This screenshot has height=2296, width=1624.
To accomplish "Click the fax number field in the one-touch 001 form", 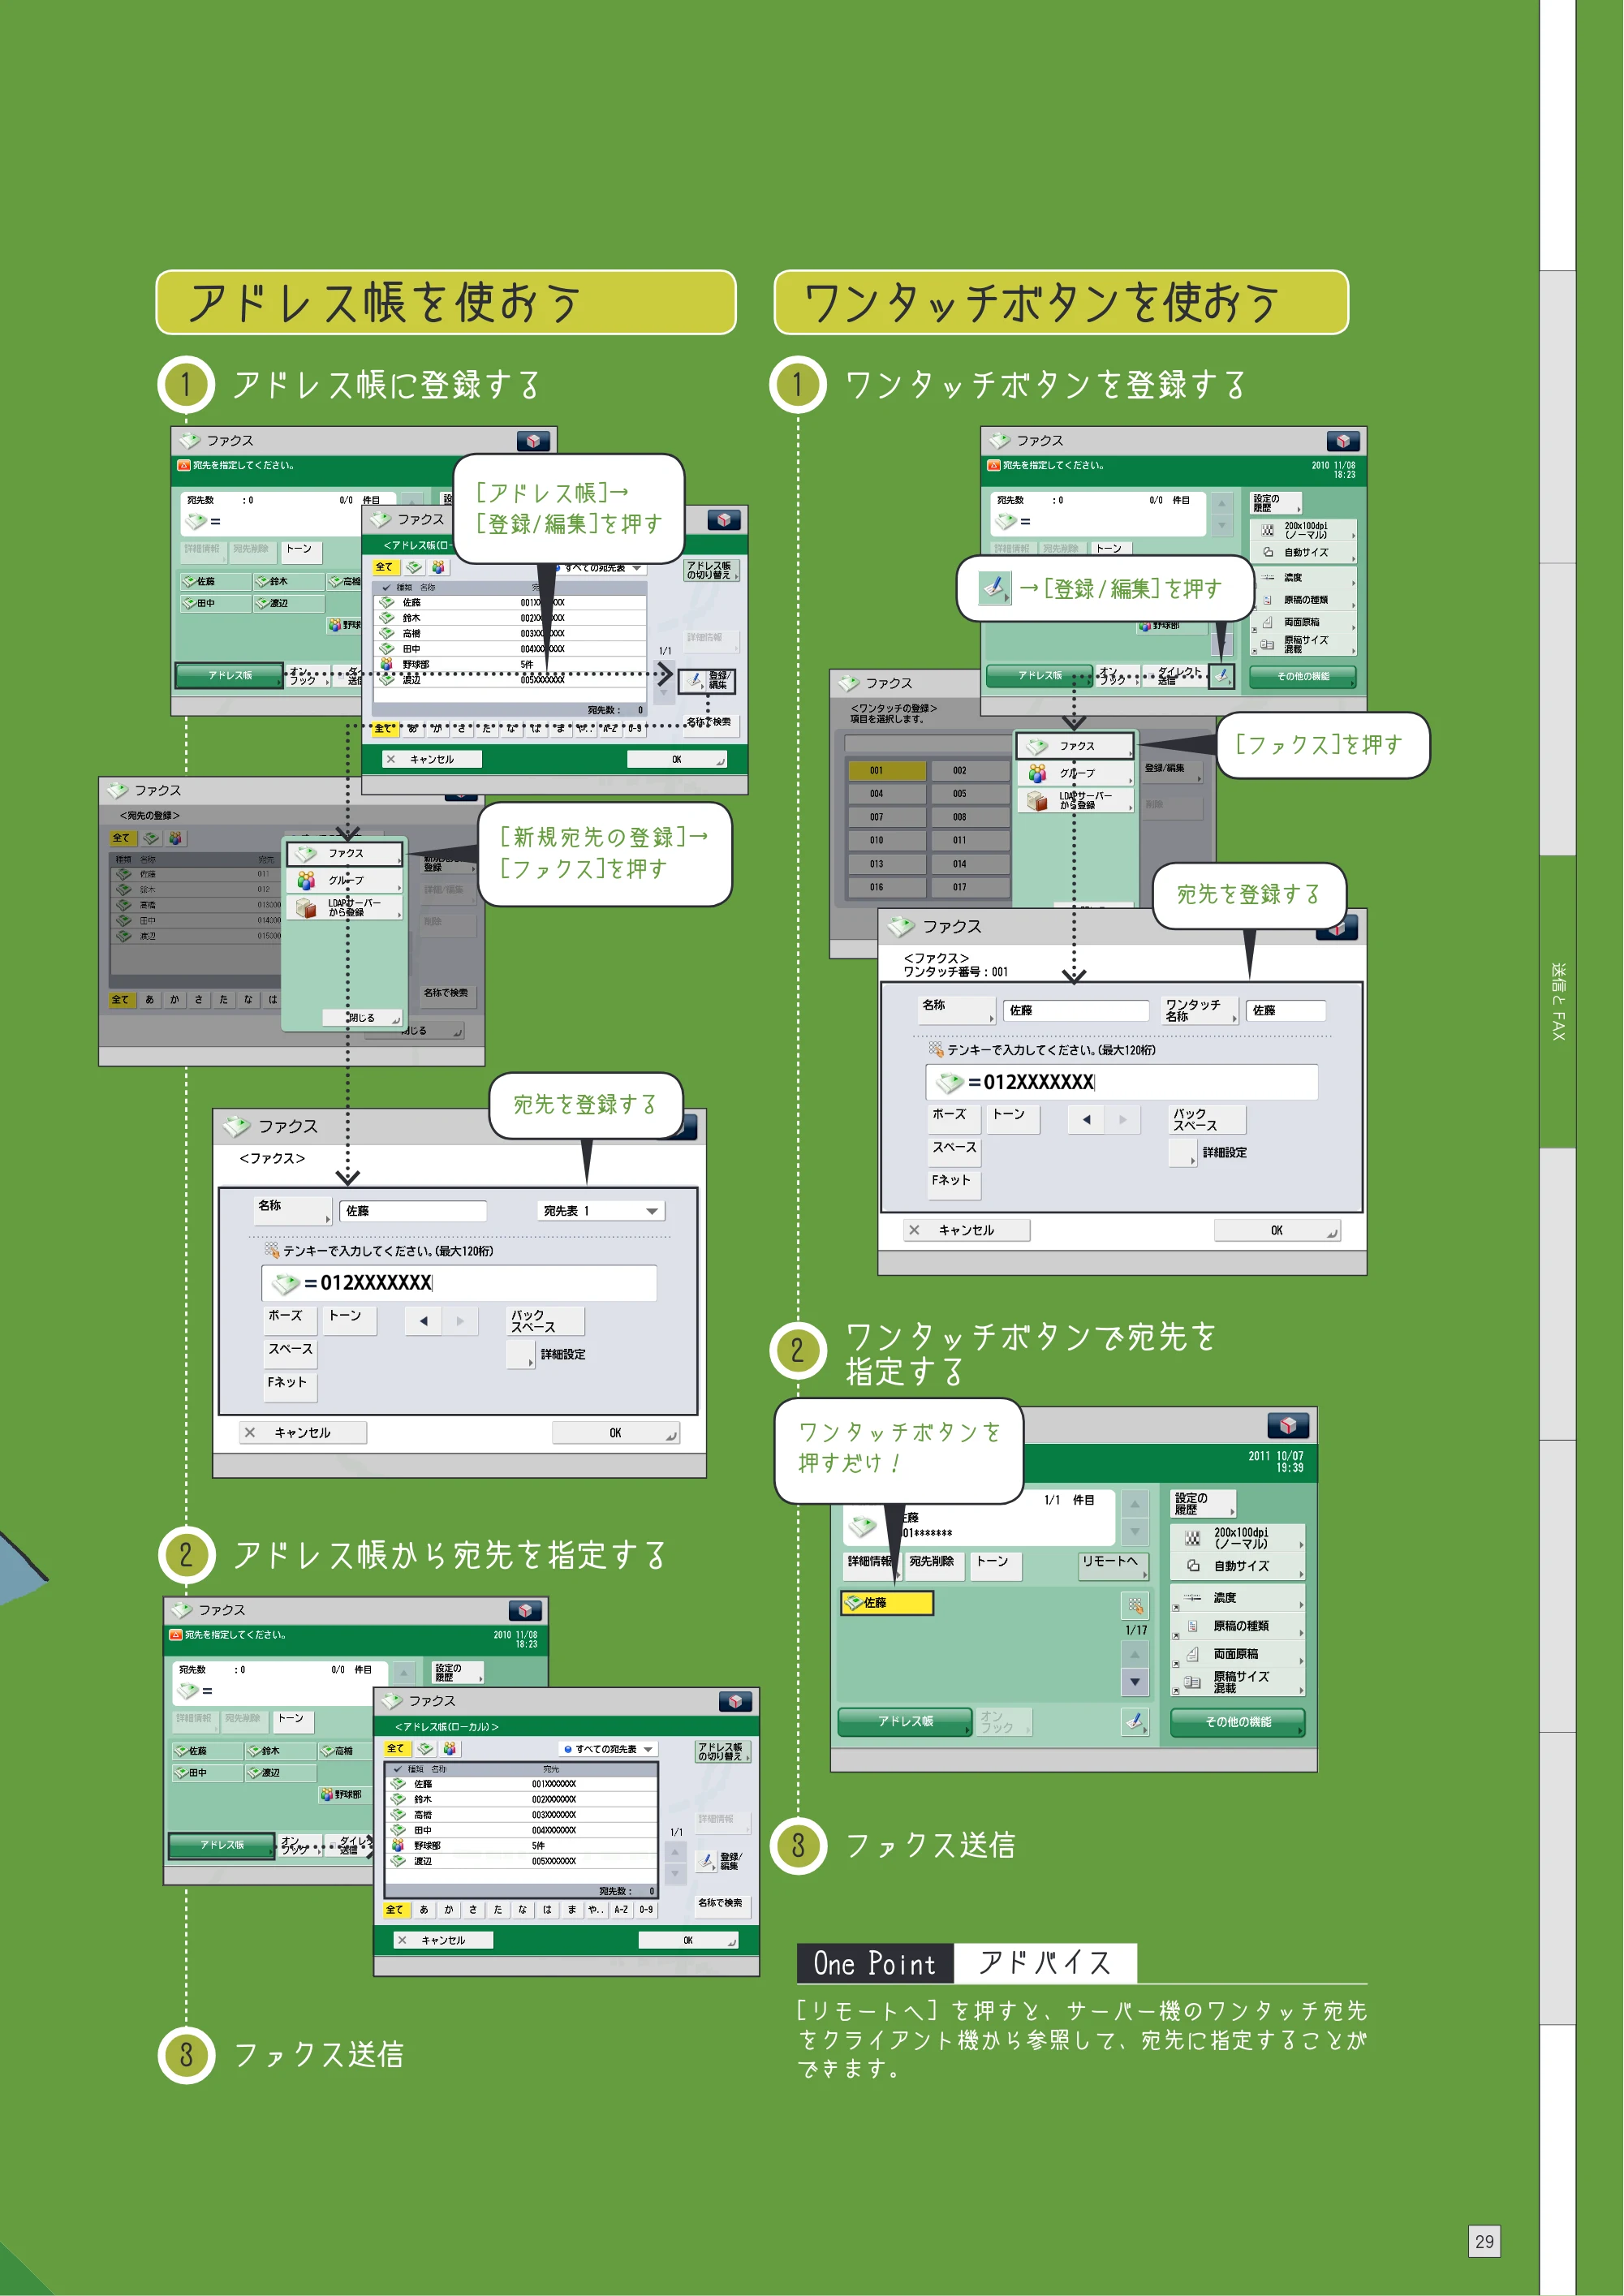I will (x=1121, y=1082).
